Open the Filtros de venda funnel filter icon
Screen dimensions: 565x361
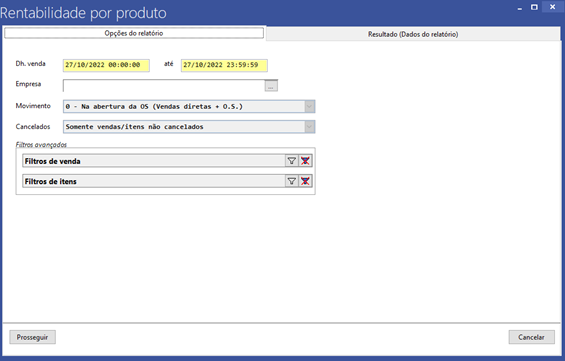292,161
